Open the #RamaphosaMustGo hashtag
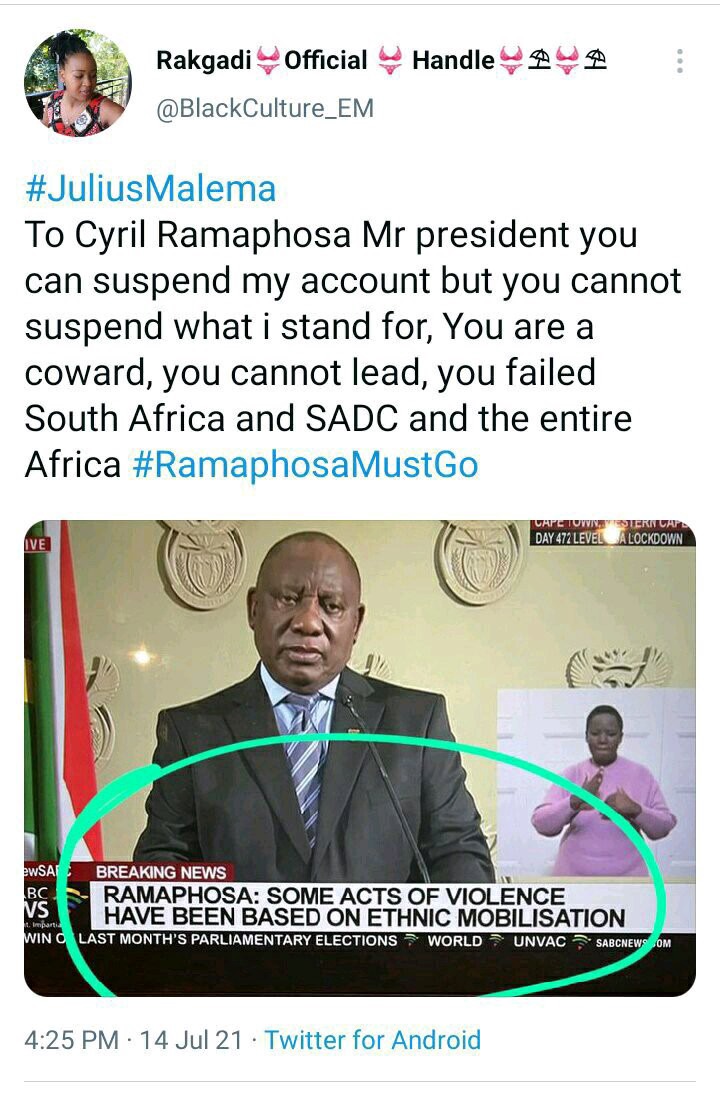The width and height of the screenshot is (720, 1113). point(305,465)
